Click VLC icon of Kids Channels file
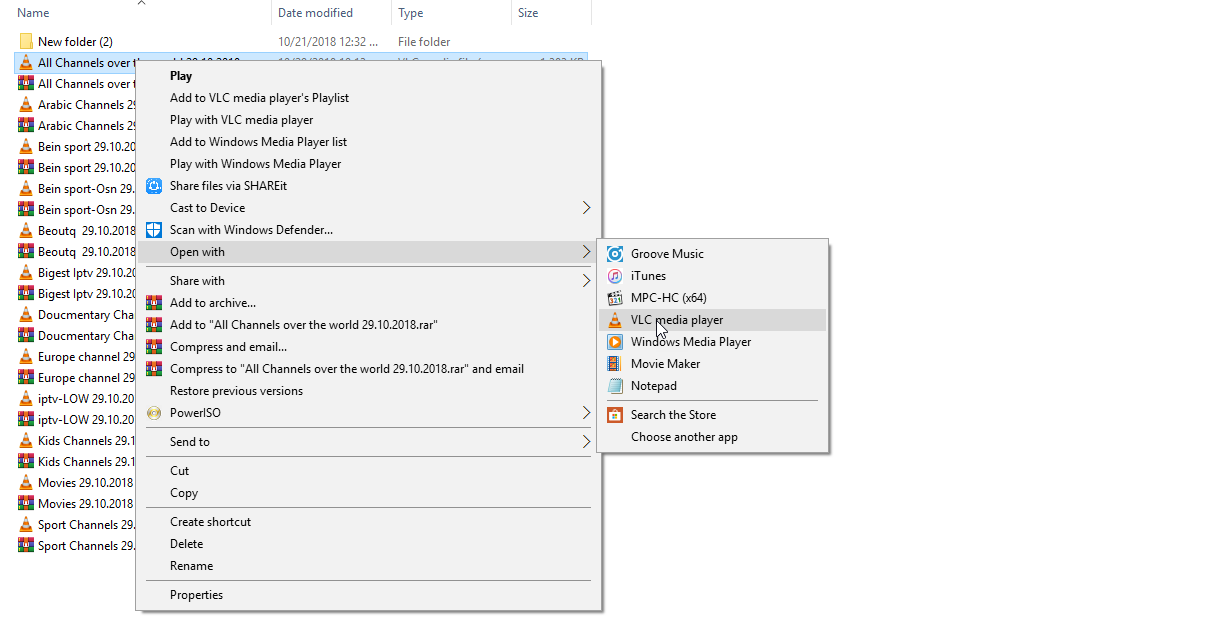 [26, 441]
